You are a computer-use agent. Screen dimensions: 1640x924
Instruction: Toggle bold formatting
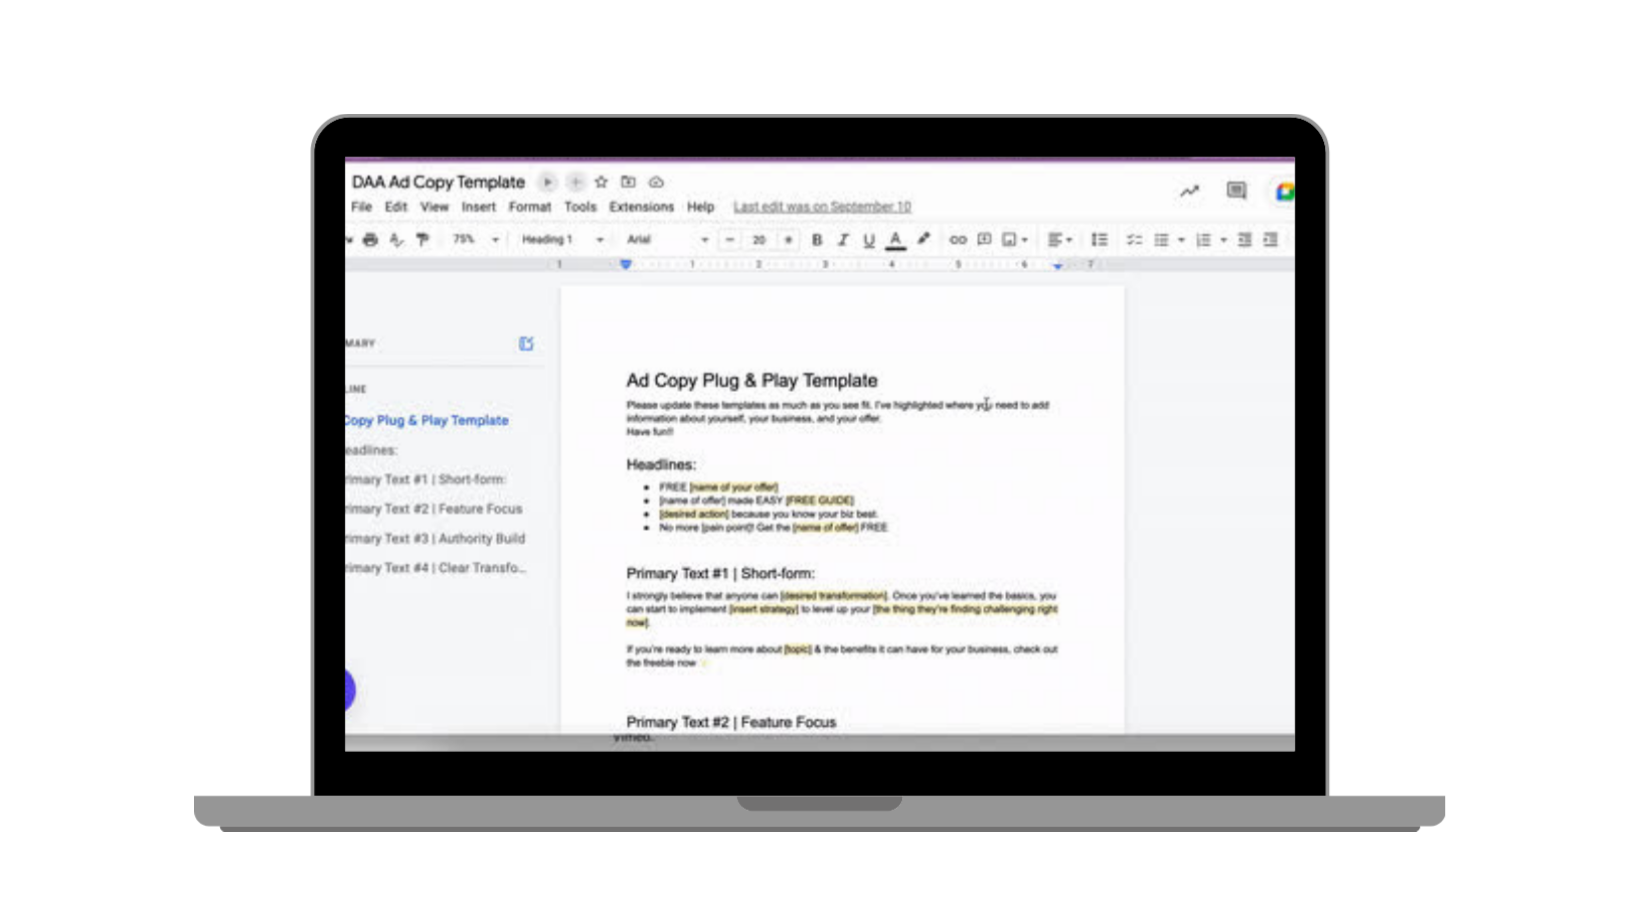[x=817, y=240]
